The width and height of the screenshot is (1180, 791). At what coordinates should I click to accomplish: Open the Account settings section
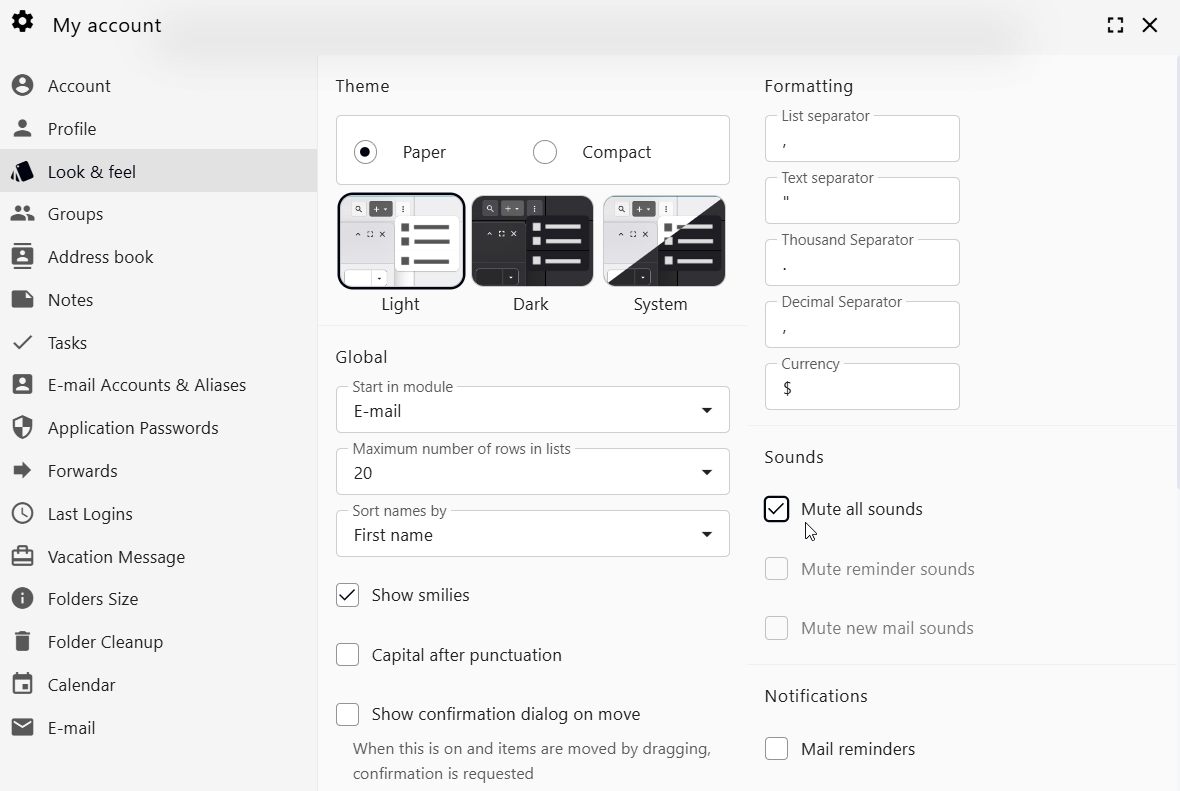[x=79, y=85]
